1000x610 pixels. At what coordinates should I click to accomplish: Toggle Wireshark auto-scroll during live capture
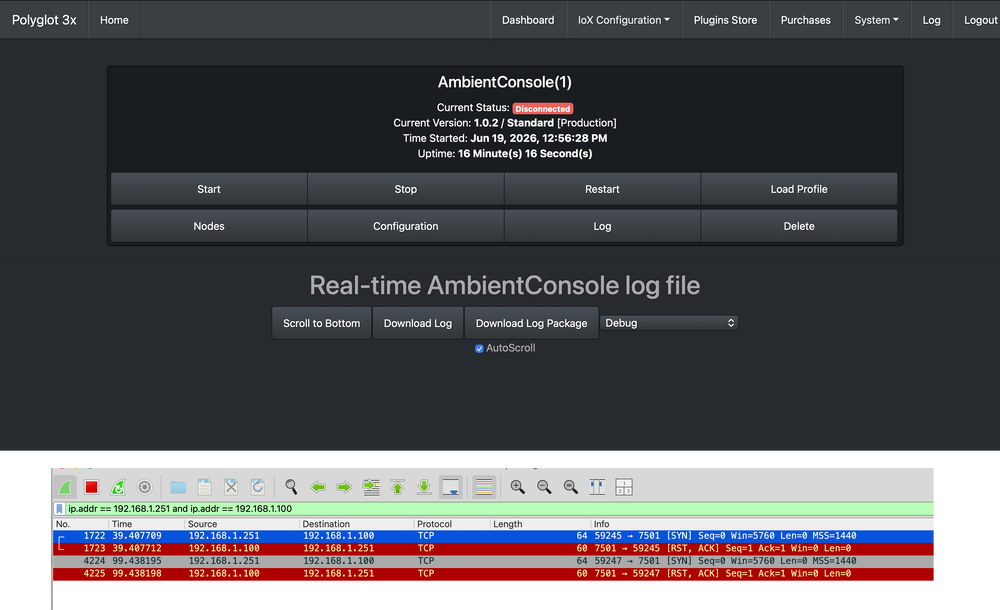click(x=451, y=487)
